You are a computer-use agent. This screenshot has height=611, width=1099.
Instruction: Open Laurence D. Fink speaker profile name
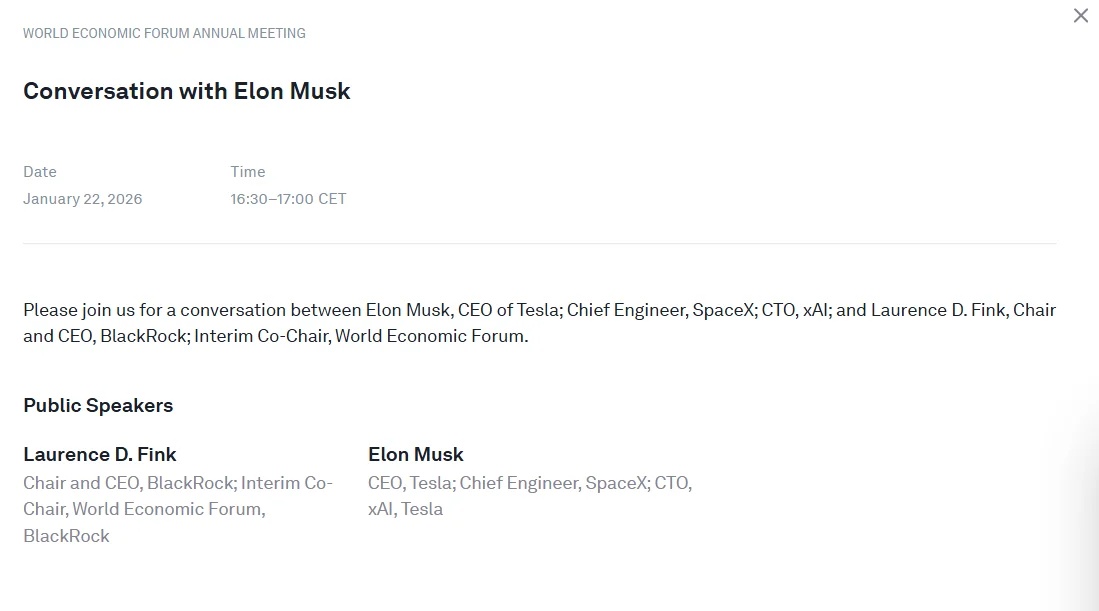point(100,454)
